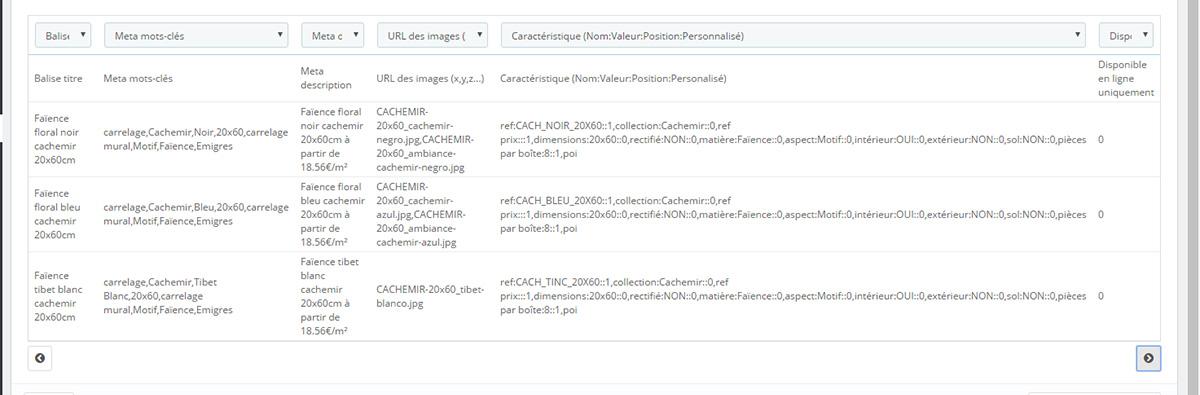Click the Meta description column header

[x=326, y=78]
